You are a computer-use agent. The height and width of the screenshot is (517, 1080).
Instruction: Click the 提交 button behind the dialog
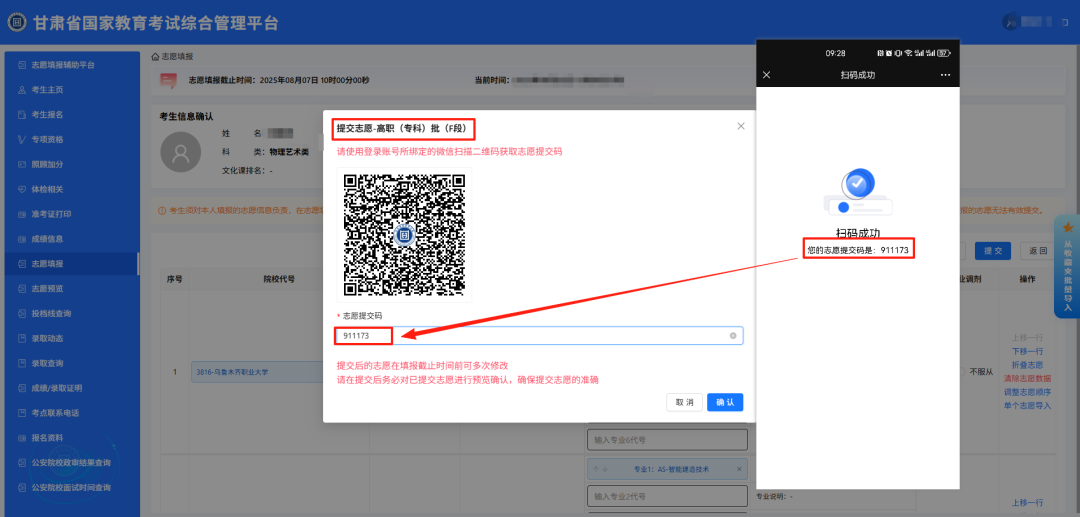pyautogui.click(x=993, y=251)
